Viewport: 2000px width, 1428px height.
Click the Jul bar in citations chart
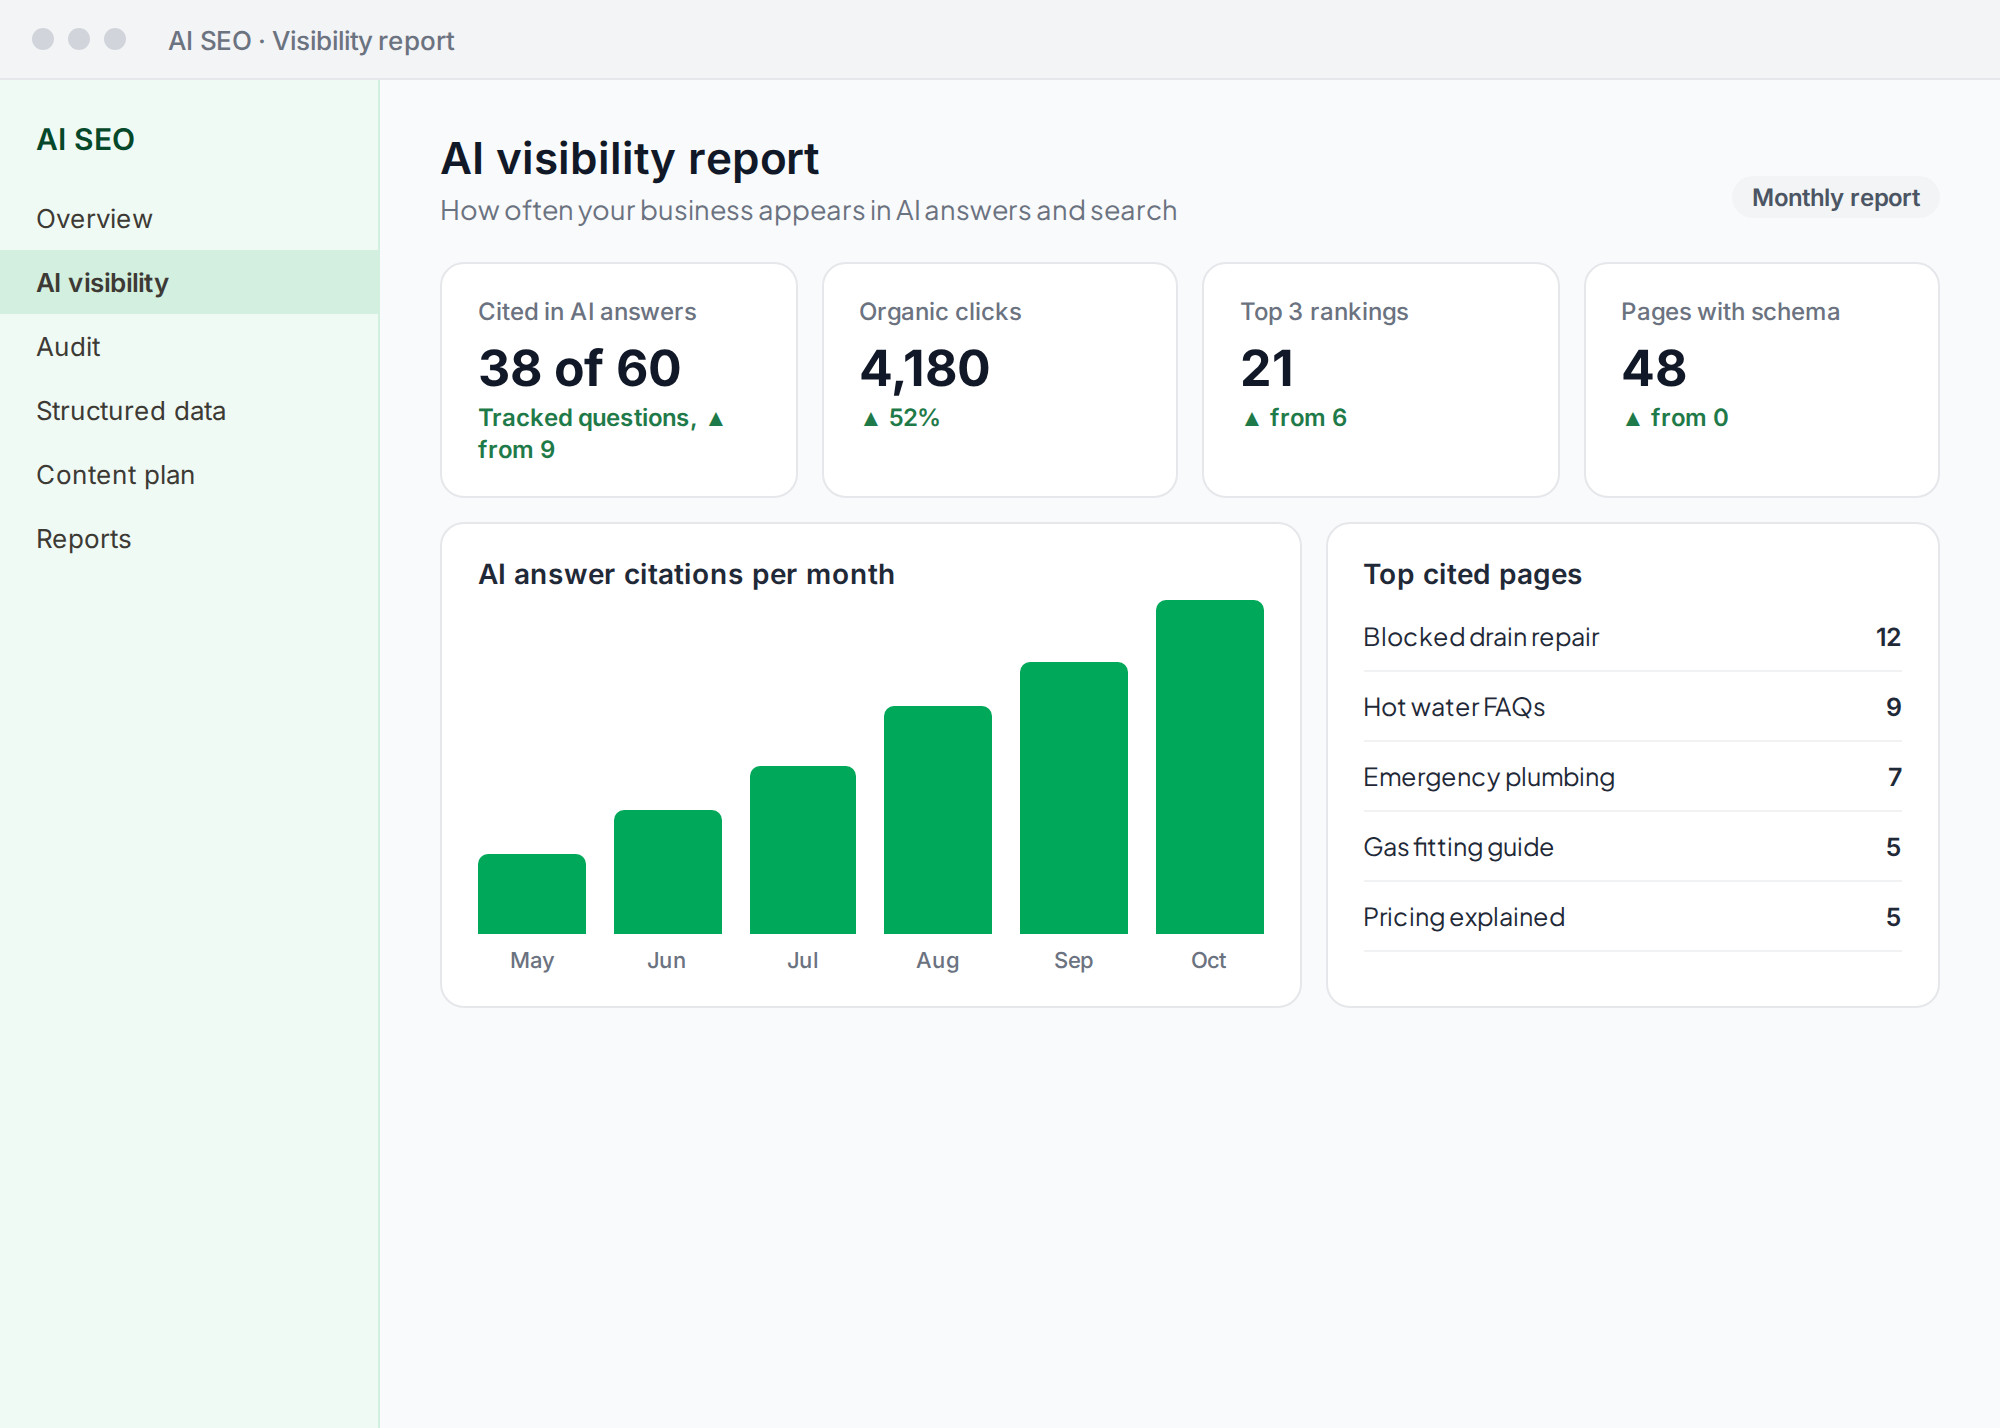[803, 850]
